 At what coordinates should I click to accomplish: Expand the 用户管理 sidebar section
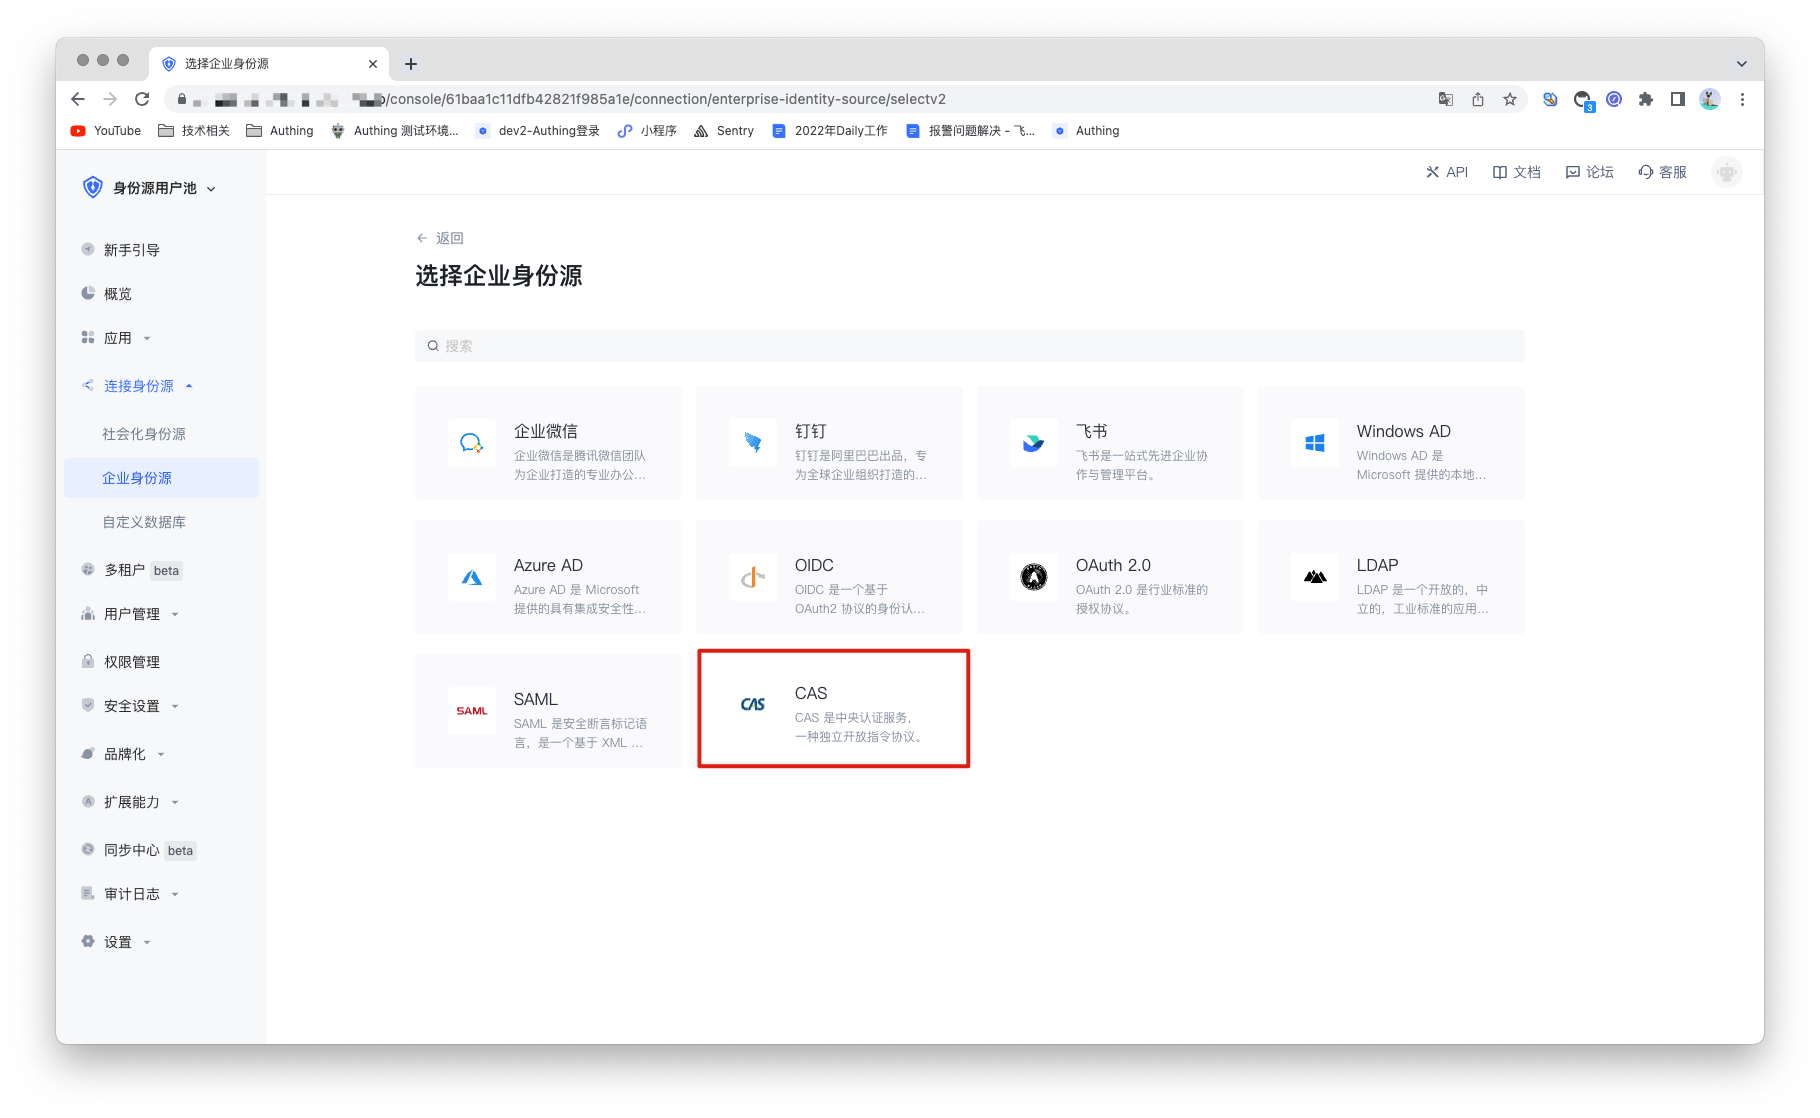click(x=133, y=614)
